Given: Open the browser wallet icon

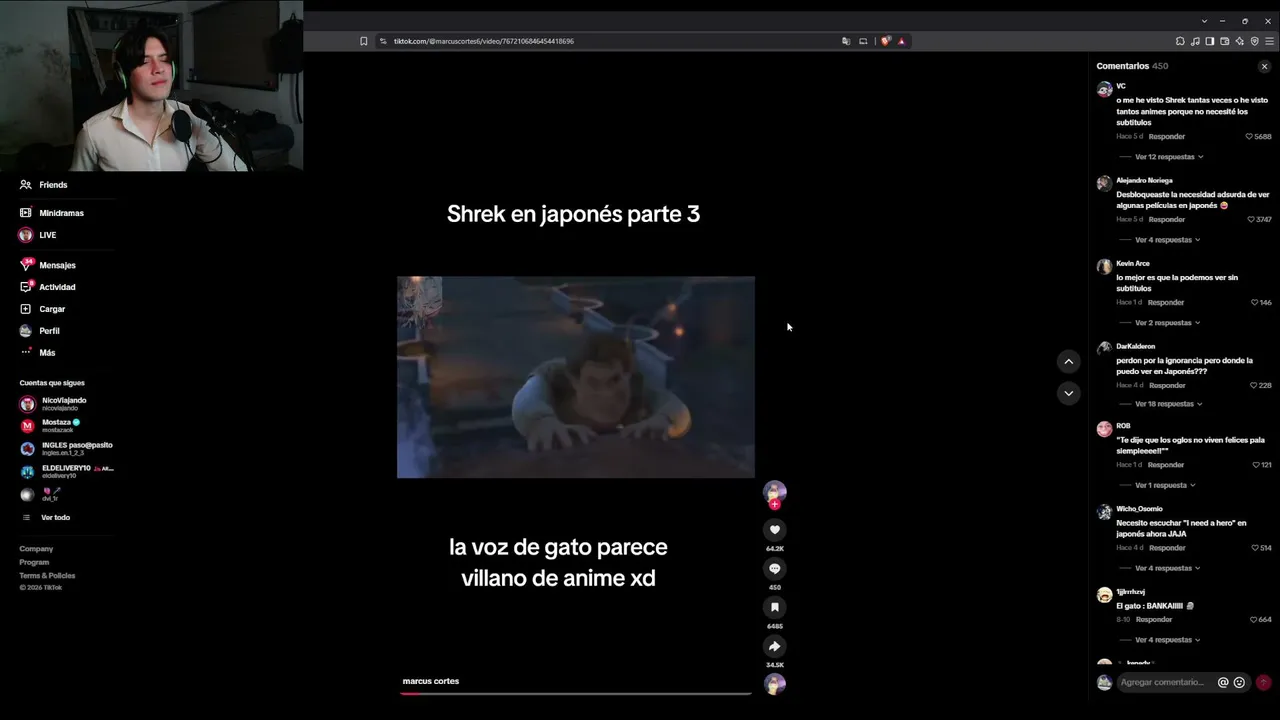Looking at the screenshot, I should click(1225, 41).
